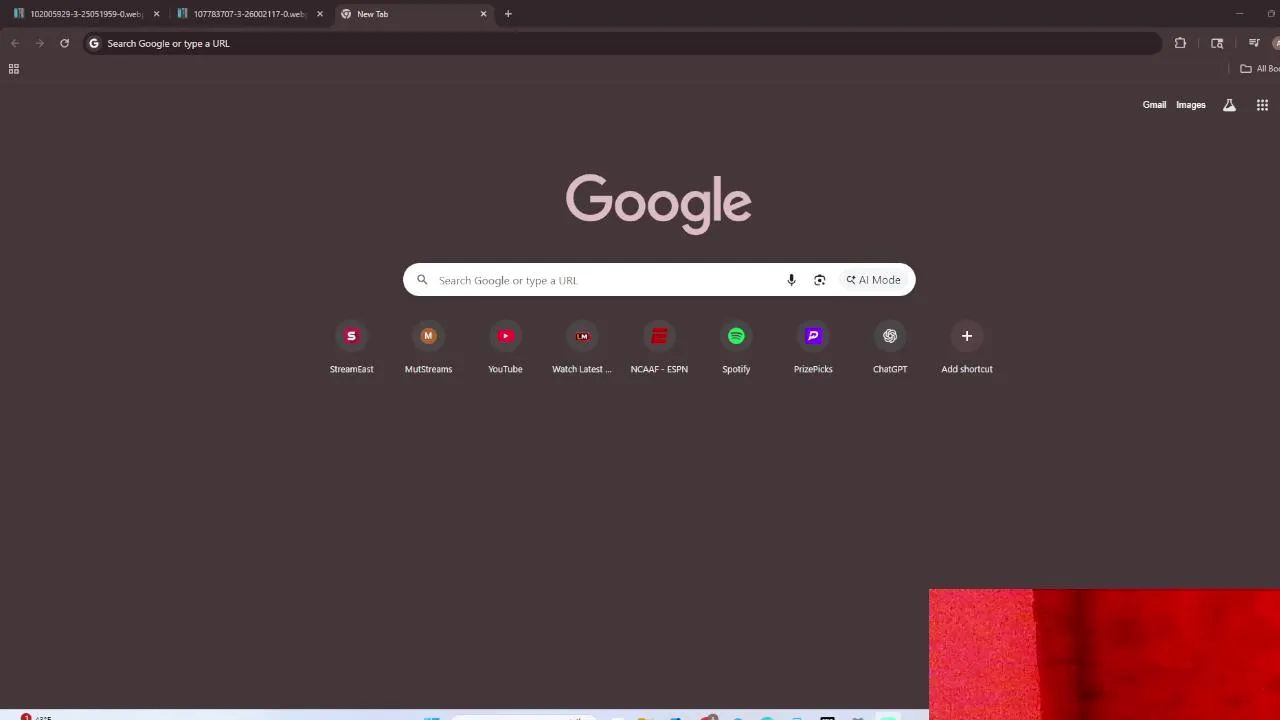Open the NCAAF - ESPN shortcut

point(659,347)
